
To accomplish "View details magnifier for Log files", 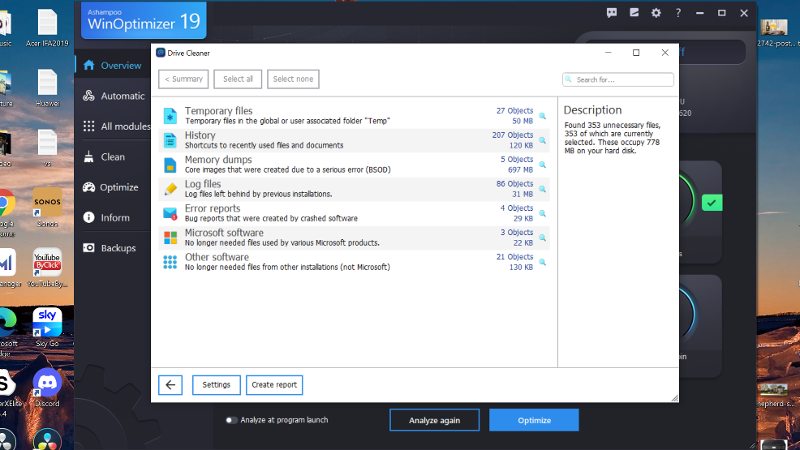I will point(542,189).
